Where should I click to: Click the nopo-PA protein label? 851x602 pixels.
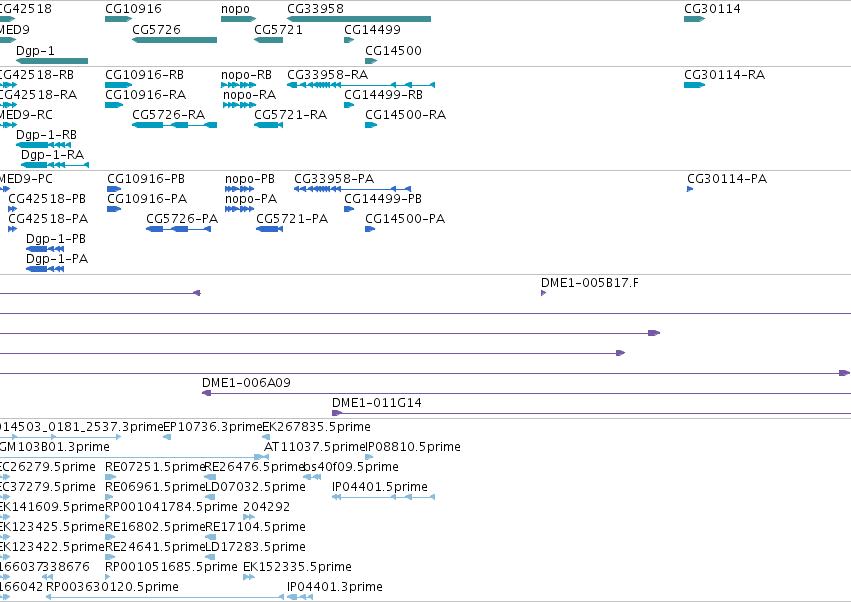pos(251,199)
